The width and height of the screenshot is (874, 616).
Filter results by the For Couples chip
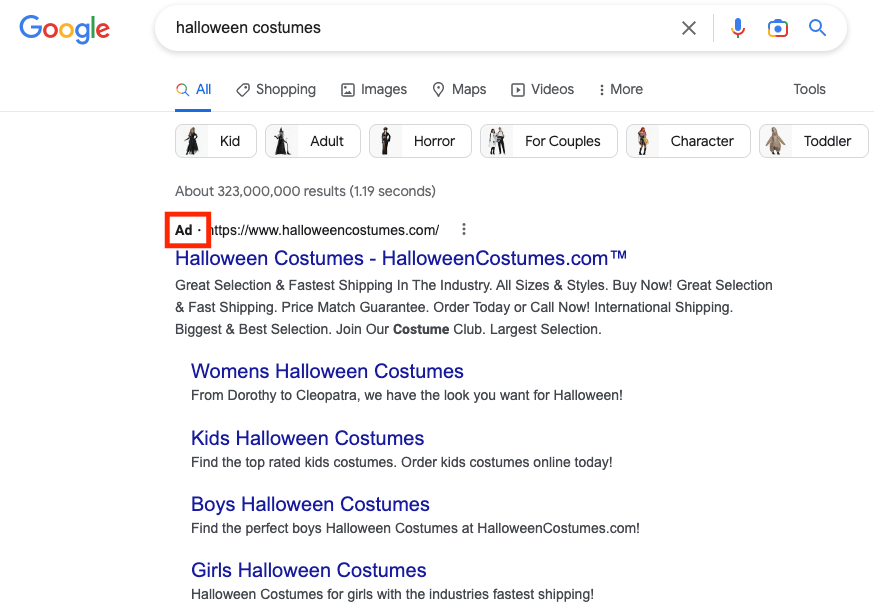tap(549, 141)
